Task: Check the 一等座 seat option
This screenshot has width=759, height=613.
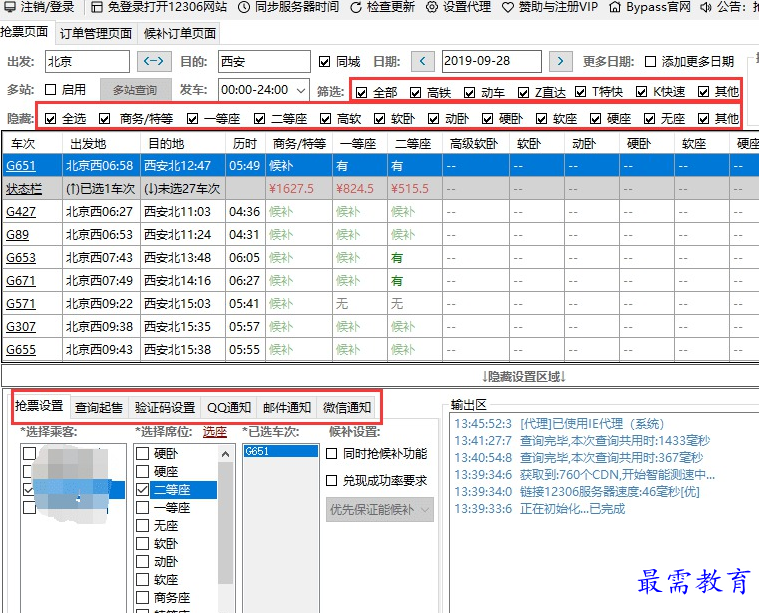Action: [142, 507]
